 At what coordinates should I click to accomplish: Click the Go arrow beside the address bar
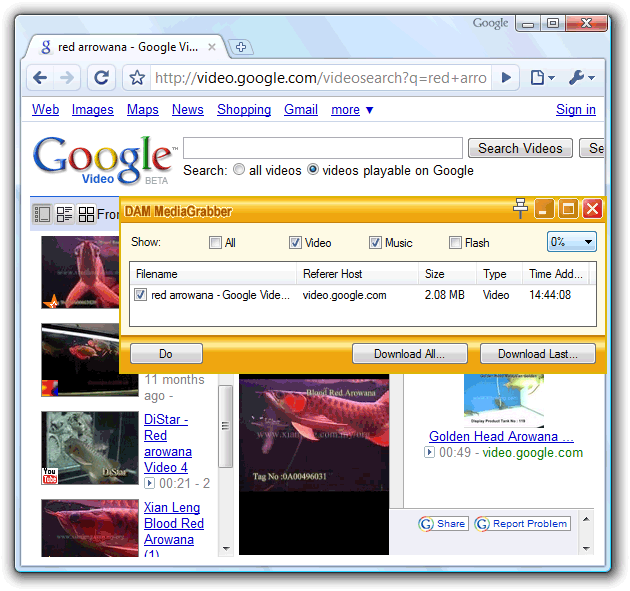click(x=506, y=78)
